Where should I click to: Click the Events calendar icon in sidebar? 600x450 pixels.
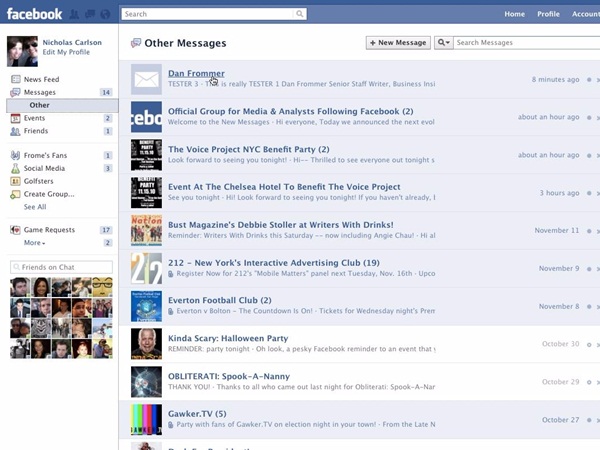coord(15,118)
